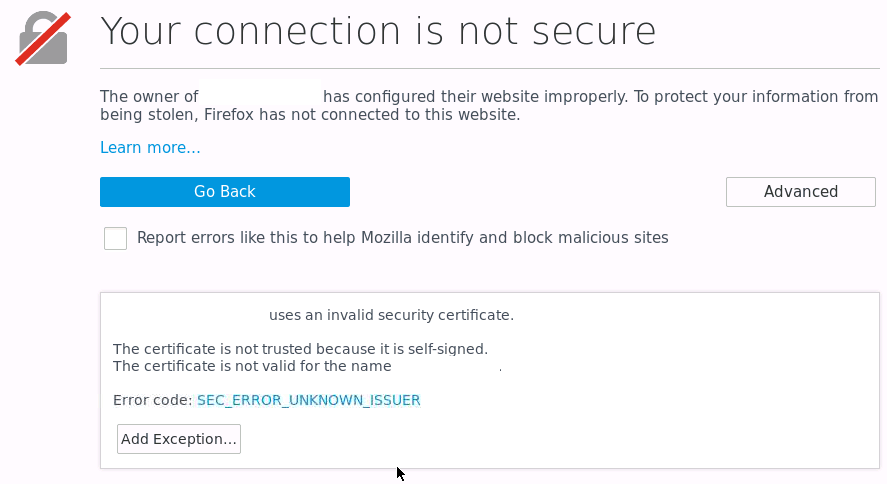This screenshot has width=887, height=484.
Task: Click the invalid security certificate message
Action: pos(391,315)
